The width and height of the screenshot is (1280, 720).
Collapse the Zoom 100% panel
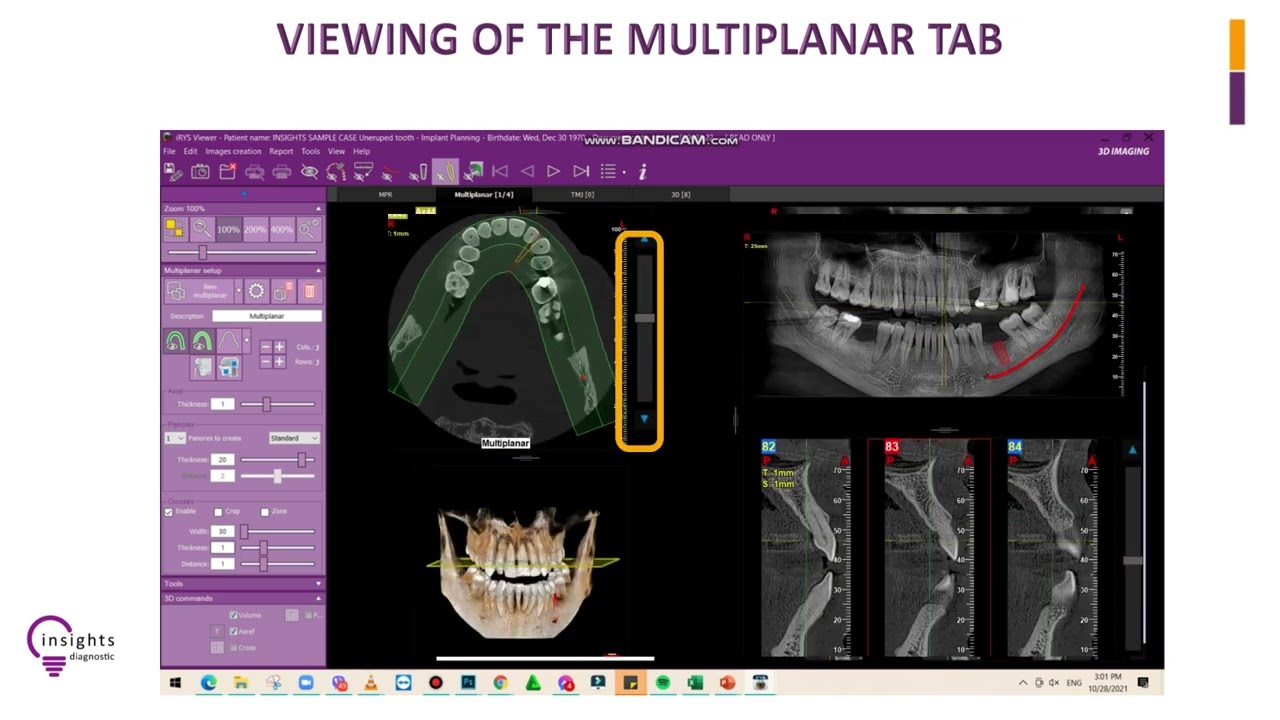[x=318, y=208]
